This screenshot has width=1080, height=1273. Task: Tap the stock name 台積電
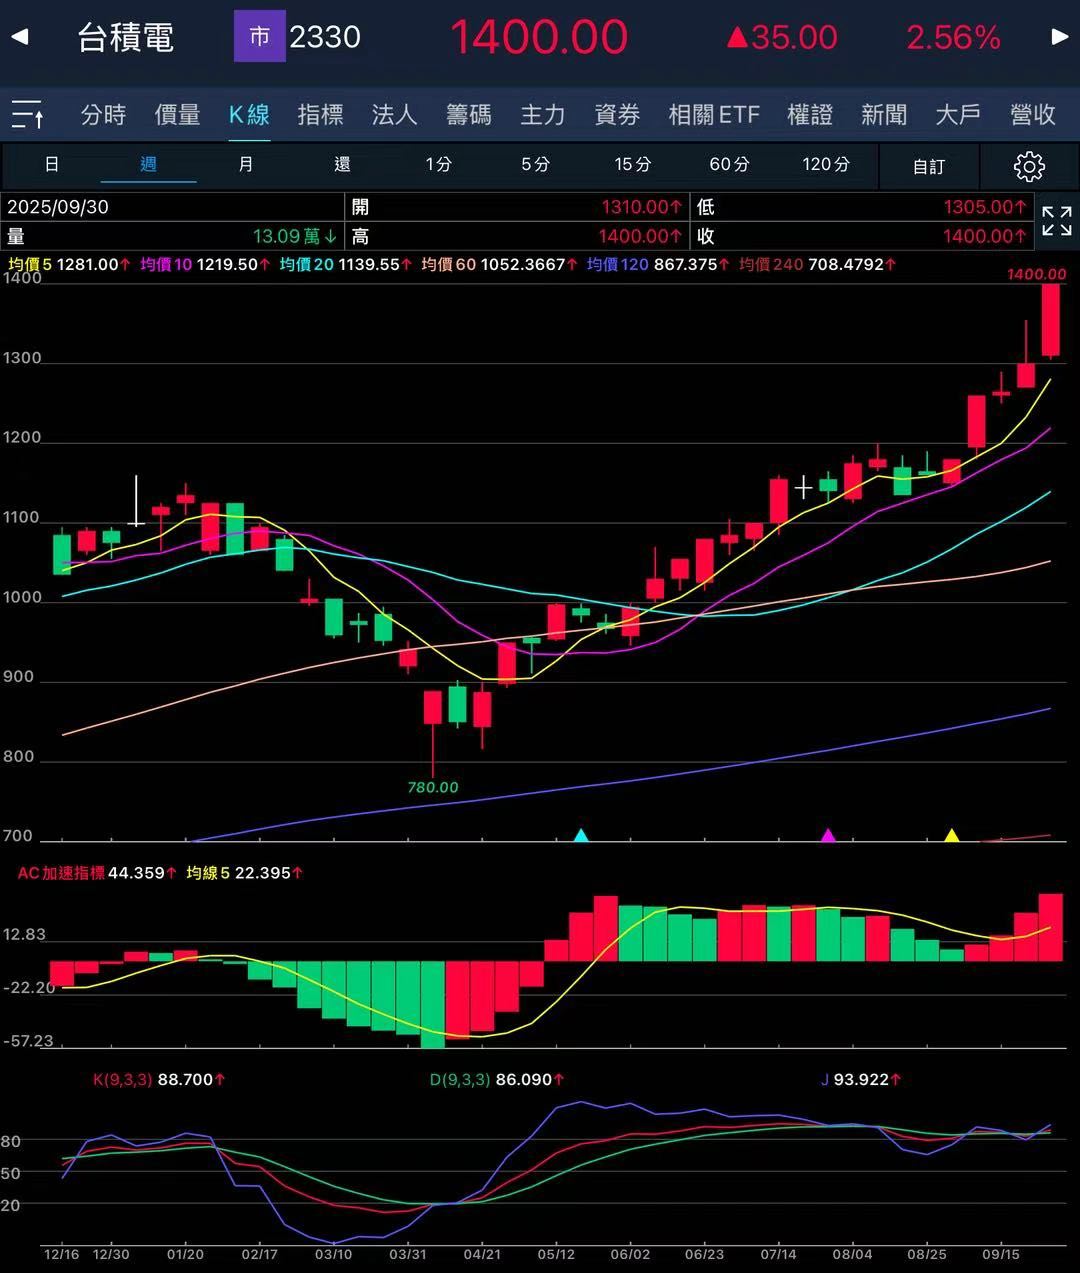coord(126,38)
